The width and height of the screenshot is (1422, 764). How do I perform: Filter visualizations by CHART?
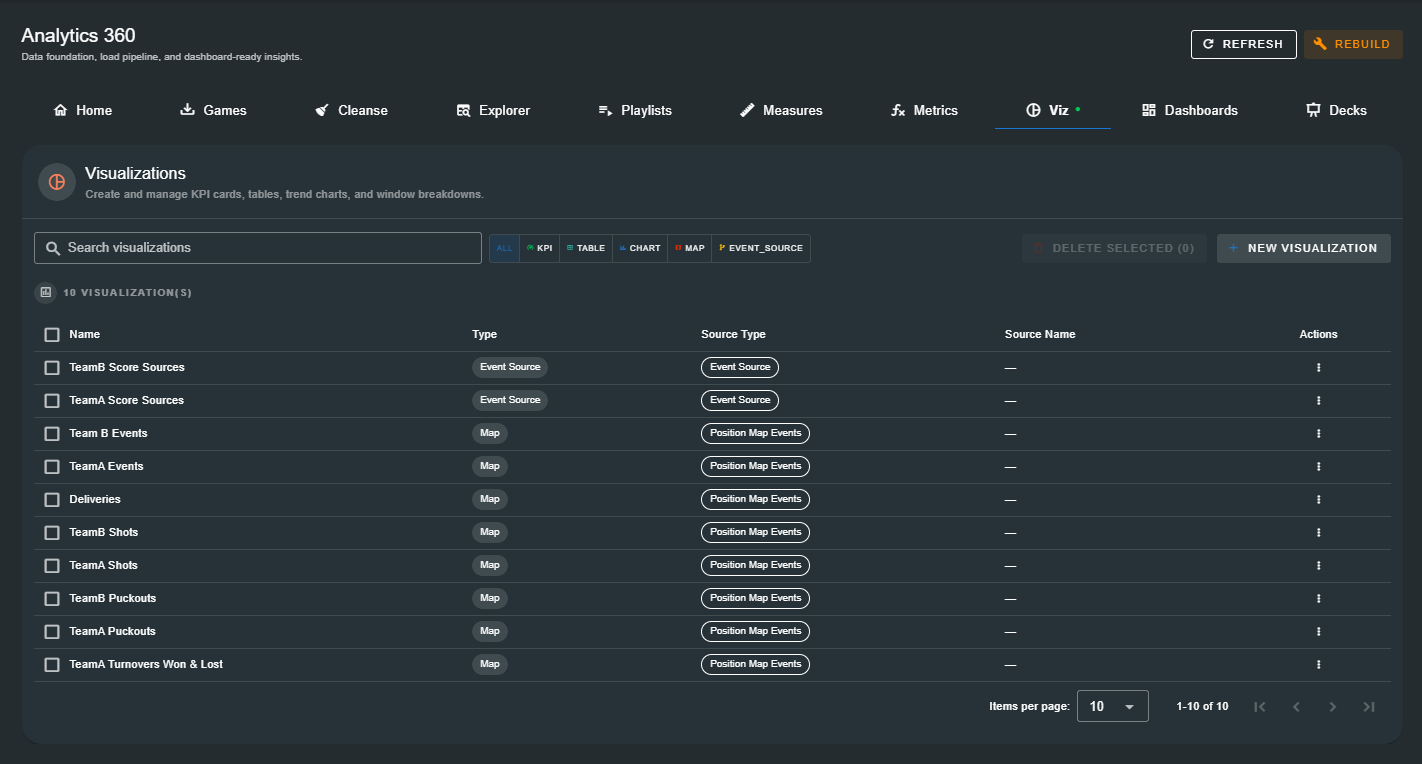(640, 248)
